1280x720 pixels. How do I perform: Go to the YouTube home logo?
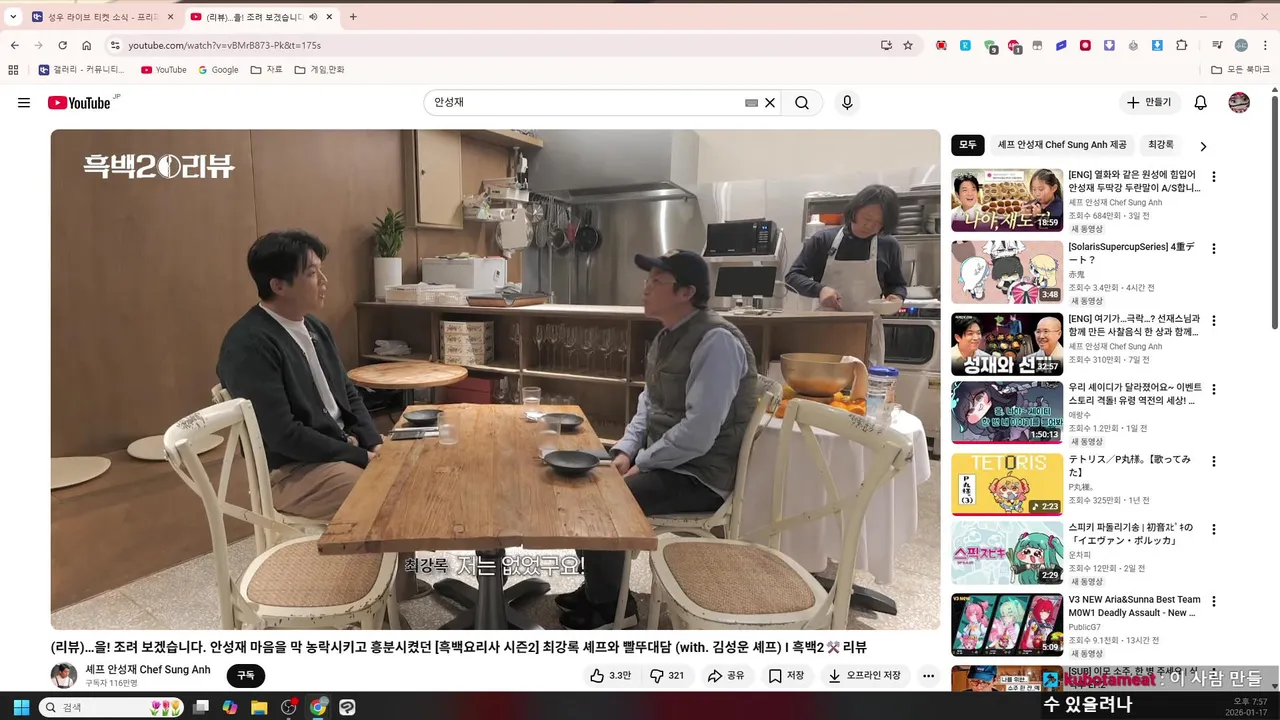(x=79, y=103)
